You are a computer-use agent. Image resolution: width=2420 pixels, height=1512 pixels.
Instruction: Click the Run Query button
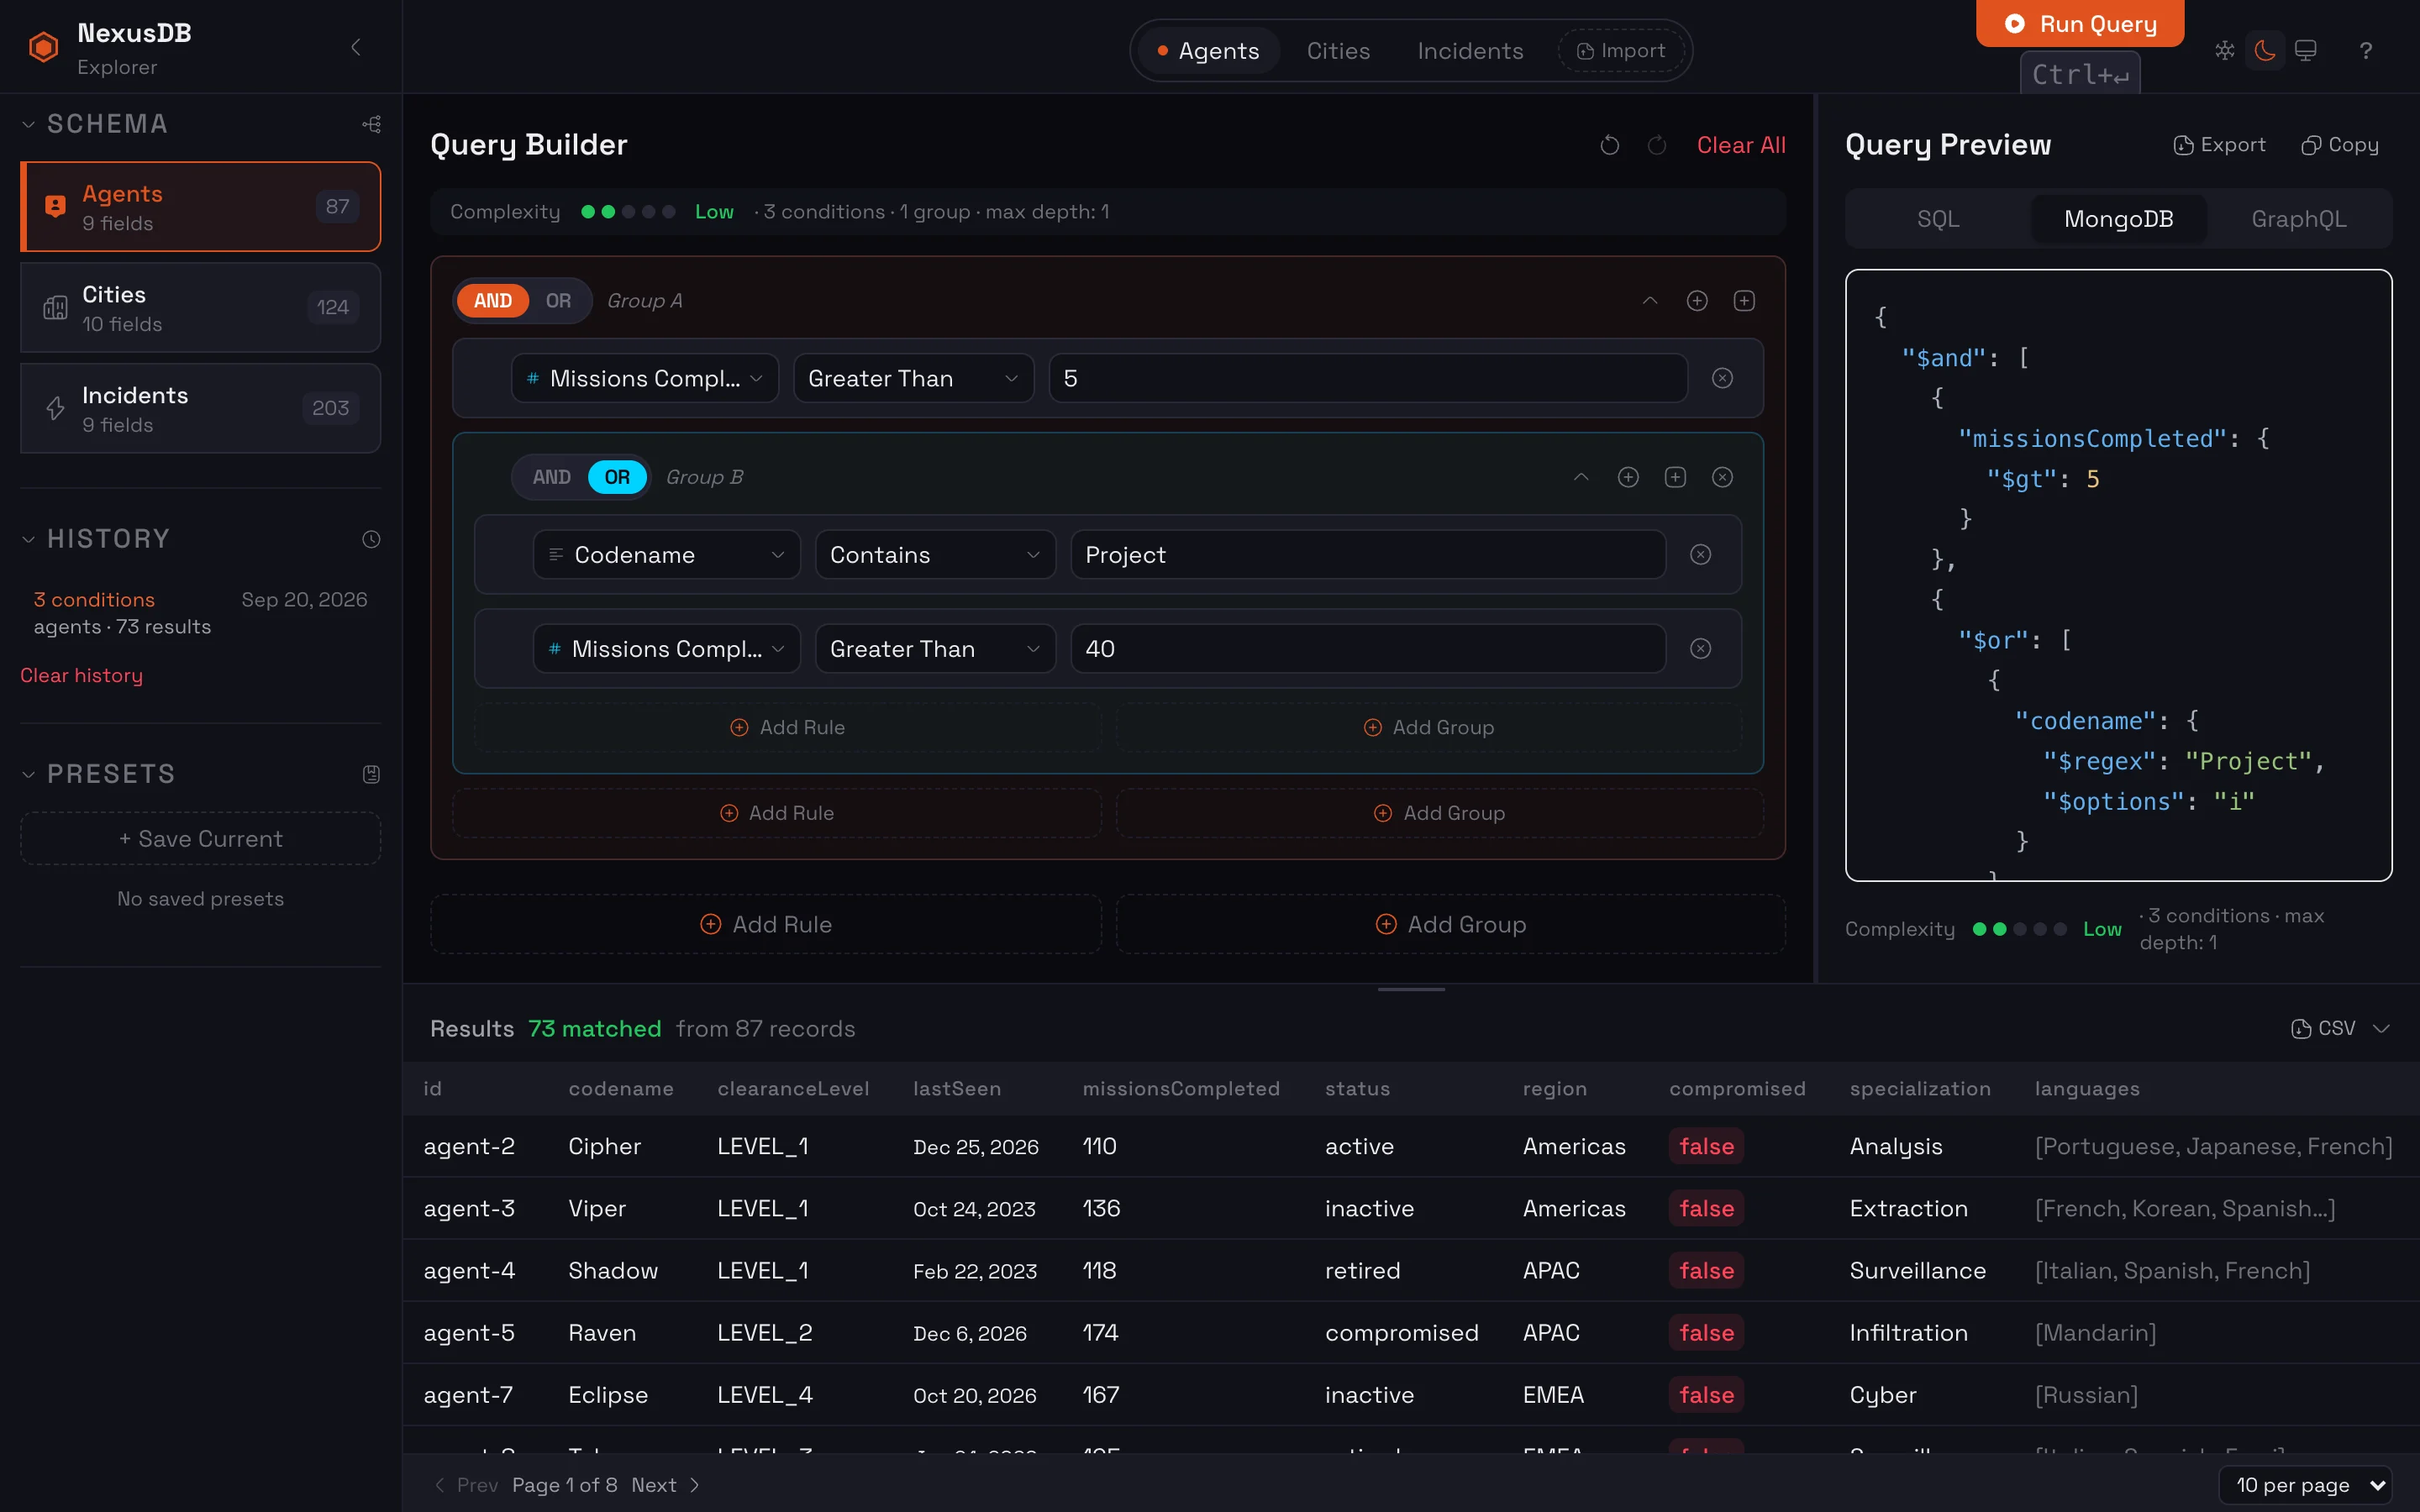pos(2080,23)
